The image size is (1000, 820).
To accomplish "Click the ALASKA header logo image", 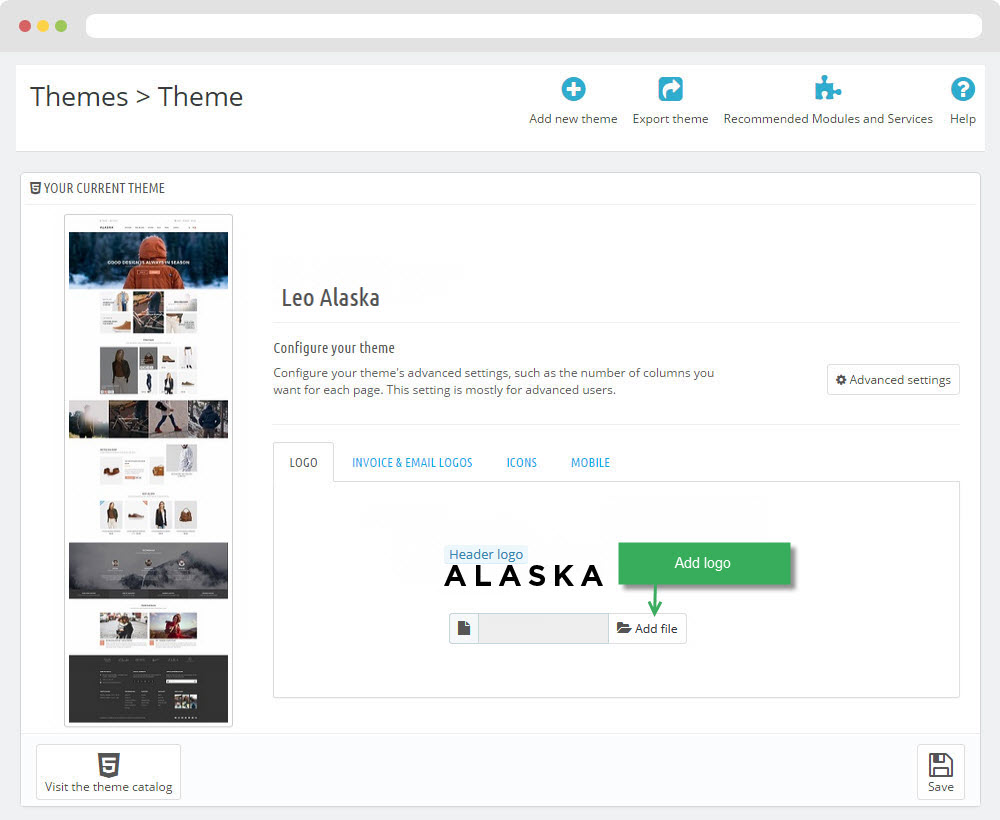I will click(x=524, y=575).
